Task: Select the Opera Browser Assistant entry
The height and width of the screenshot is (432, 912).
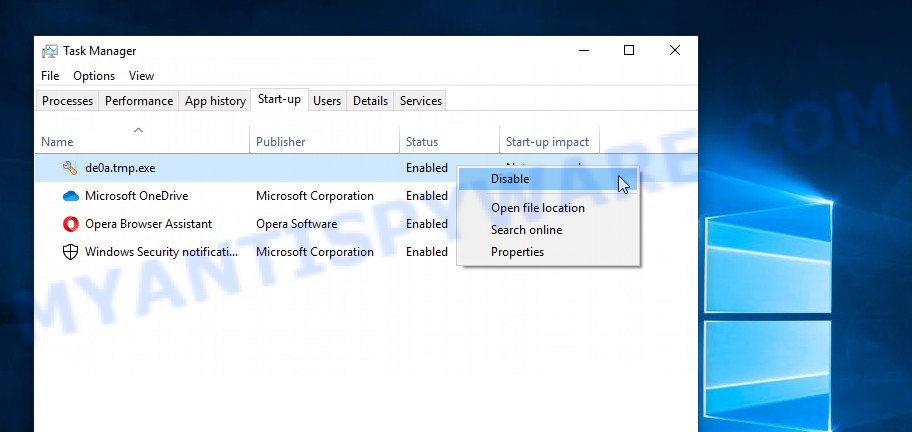Action: (x=148, y=224)
